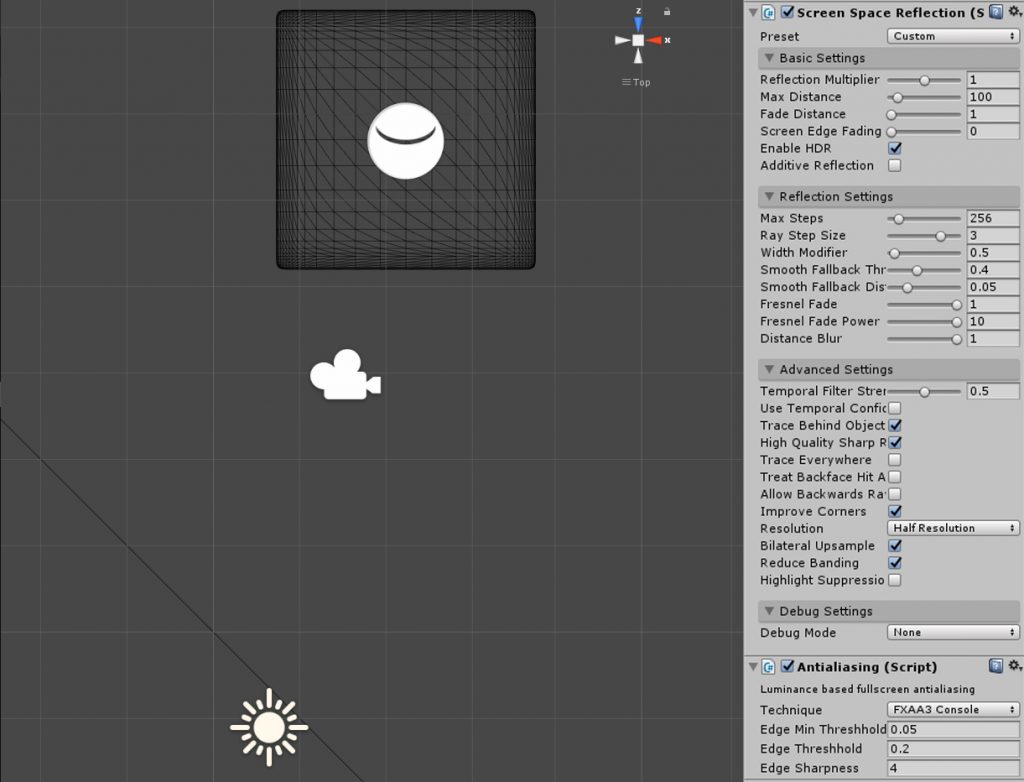Enable the Additive Reflection checkbox
The height and width of the screenshot is (782, 1024).
895,166
